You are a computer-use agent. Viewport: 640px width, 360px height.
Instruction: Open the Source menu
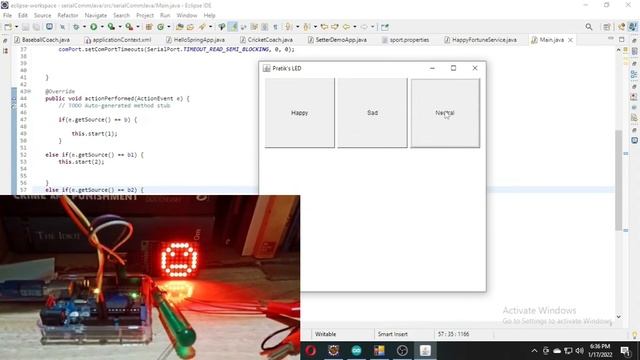pyautogui.click(x=42, y=15)
